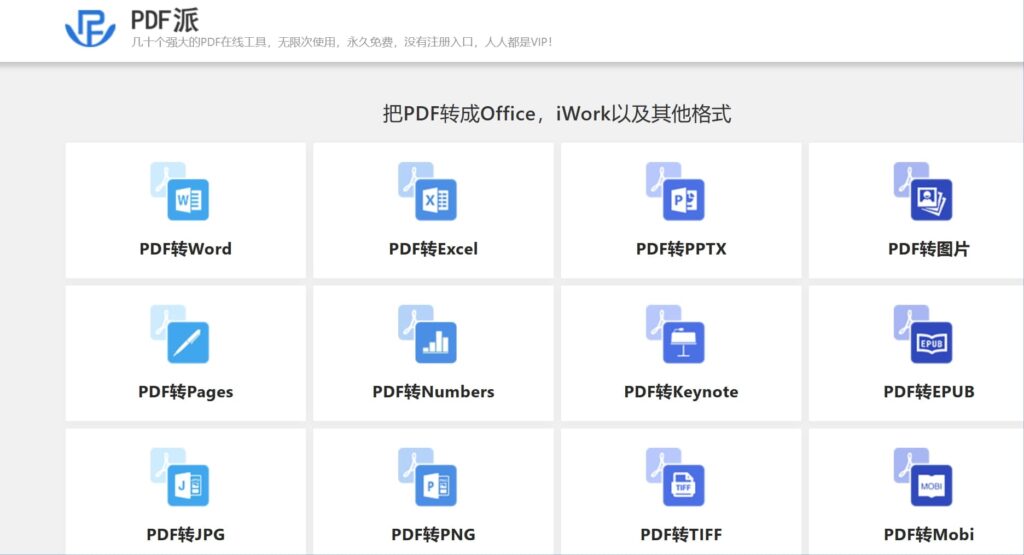Select the PDF转PPTX icon

pos(675,191)
